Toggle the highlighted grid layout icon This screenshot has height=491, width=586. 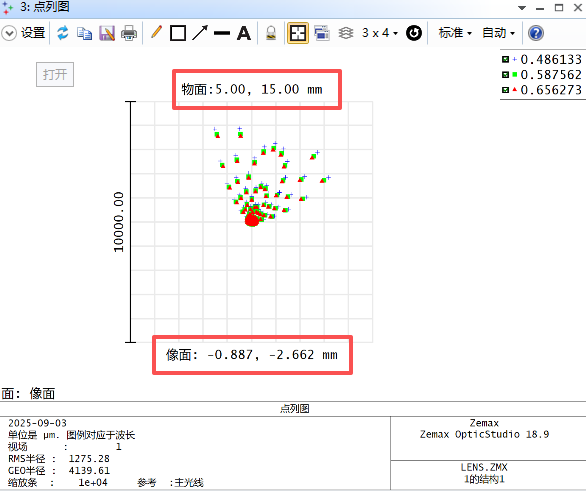(298, 33)
